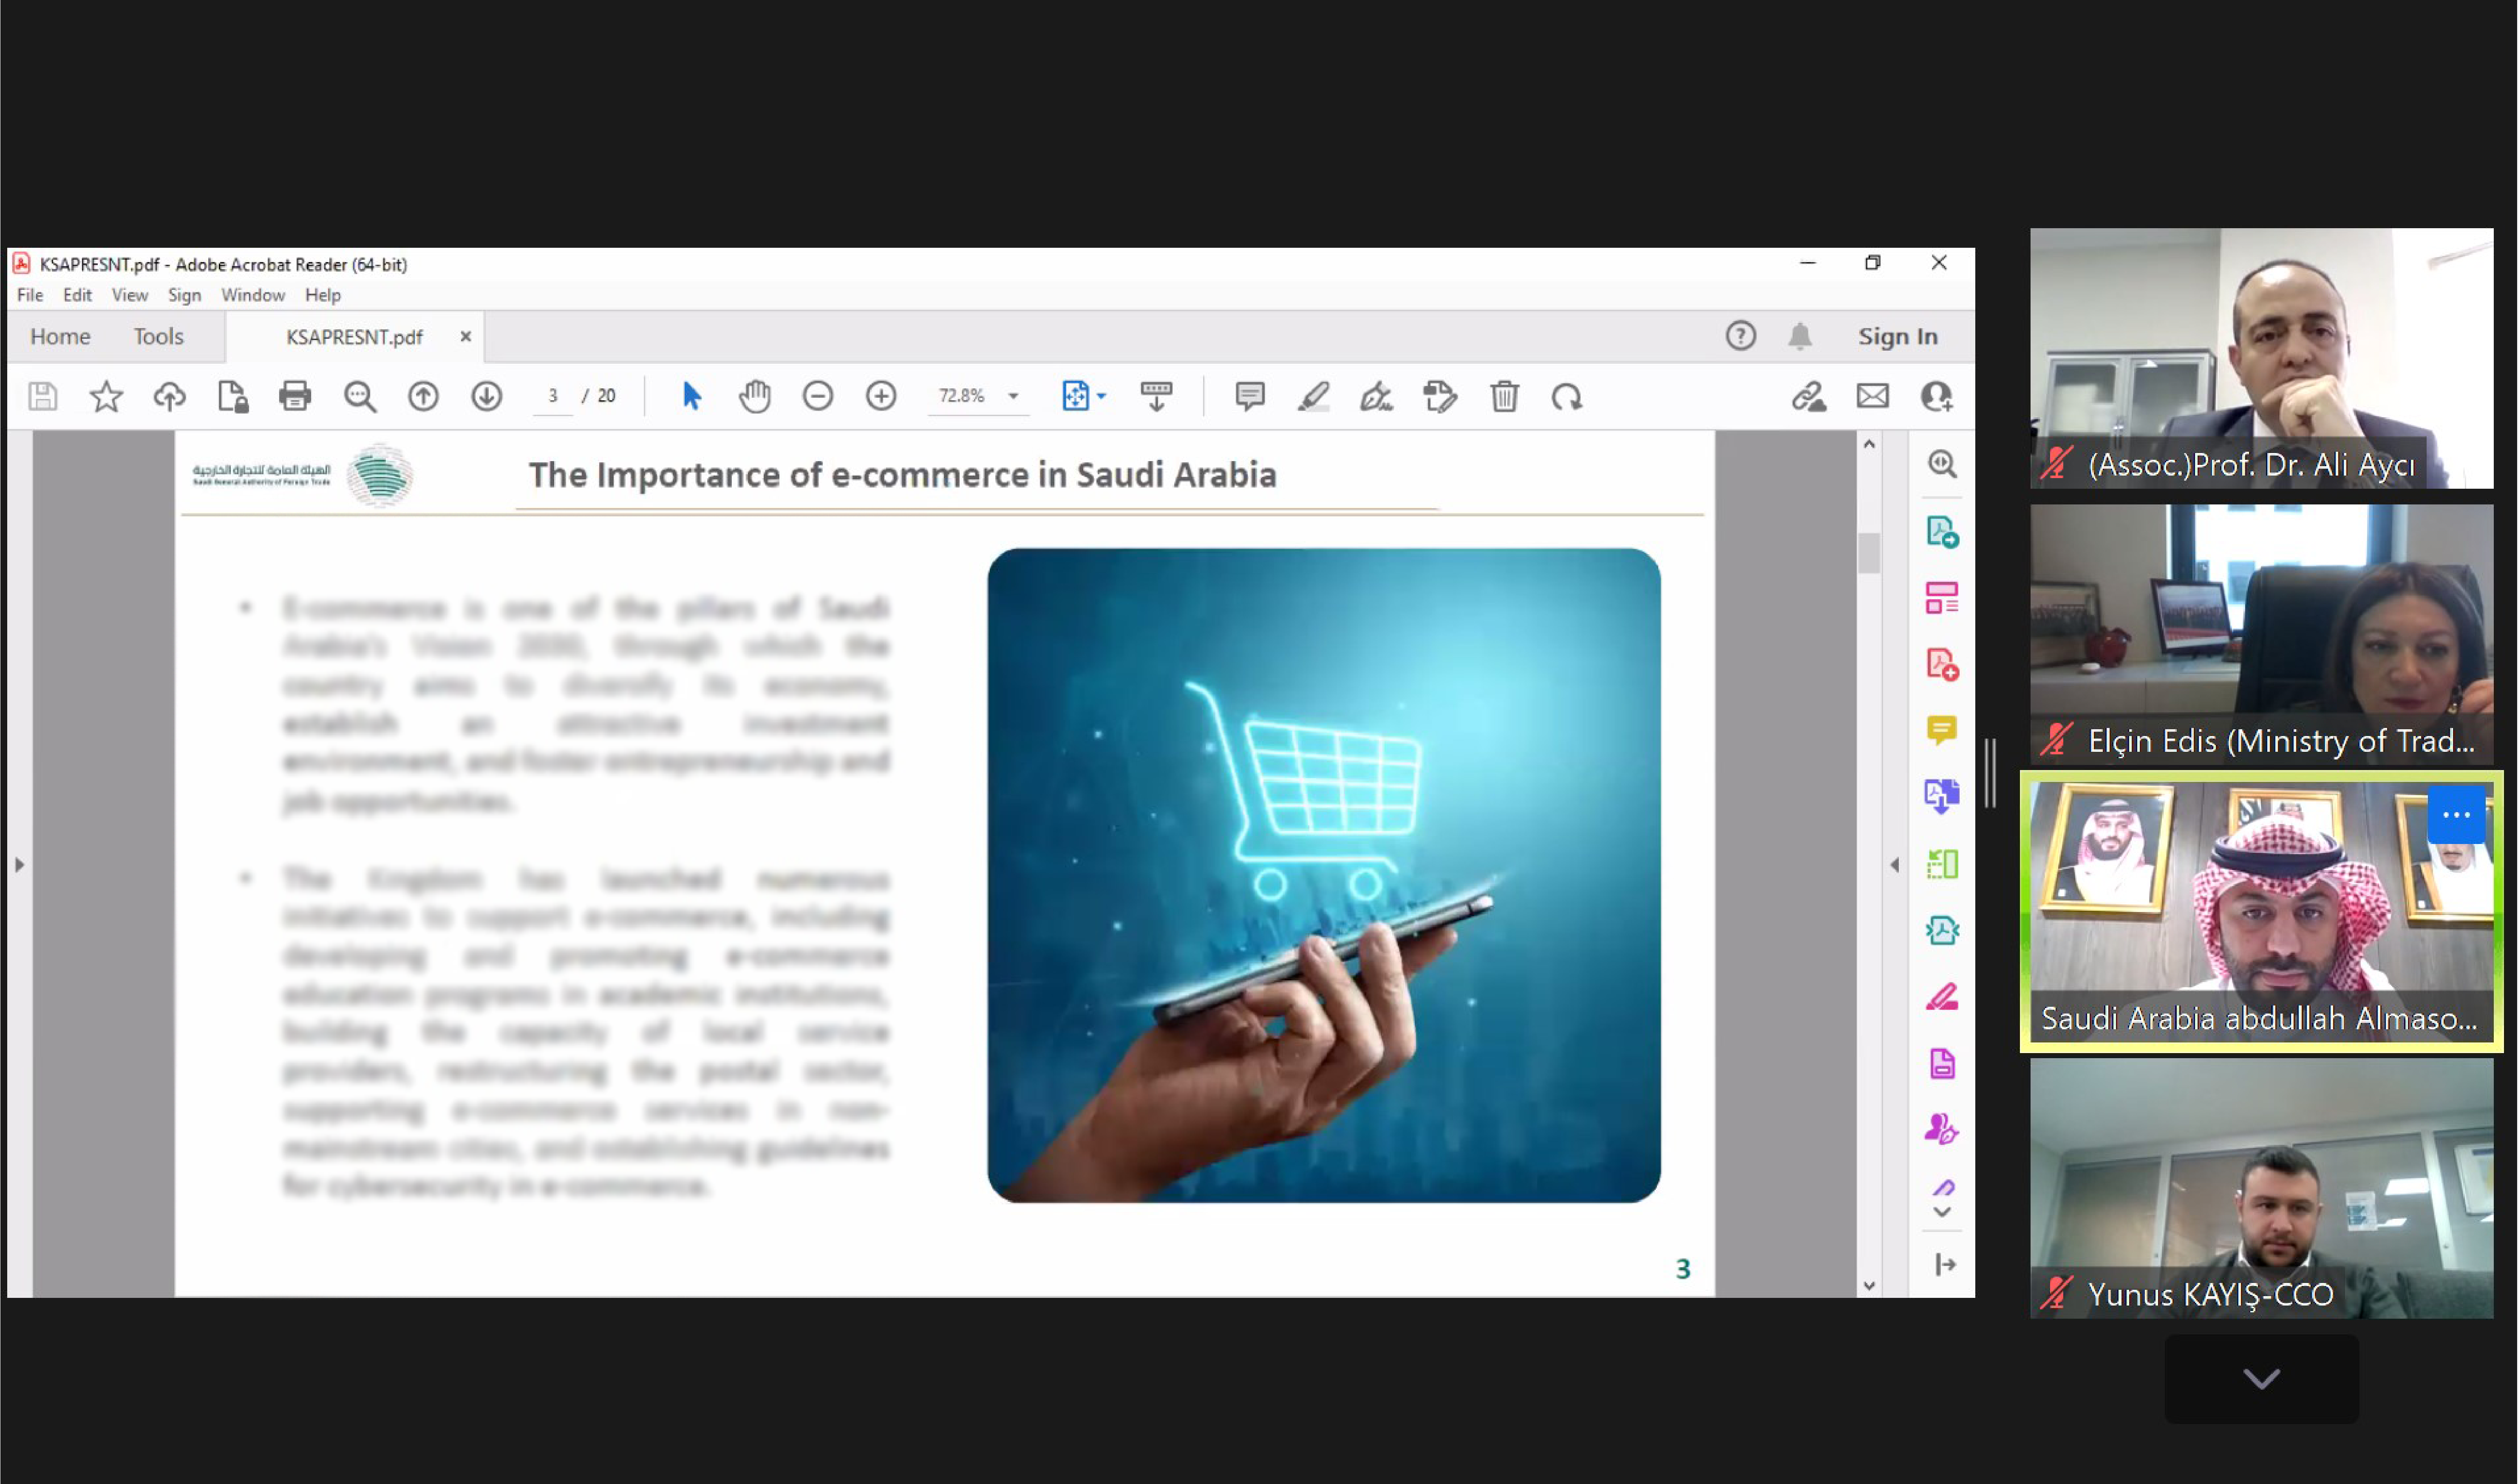Open Comment tool in right pane
The height and width of the screenshot is (1484, 2518).
click(x=1942, y=731)
